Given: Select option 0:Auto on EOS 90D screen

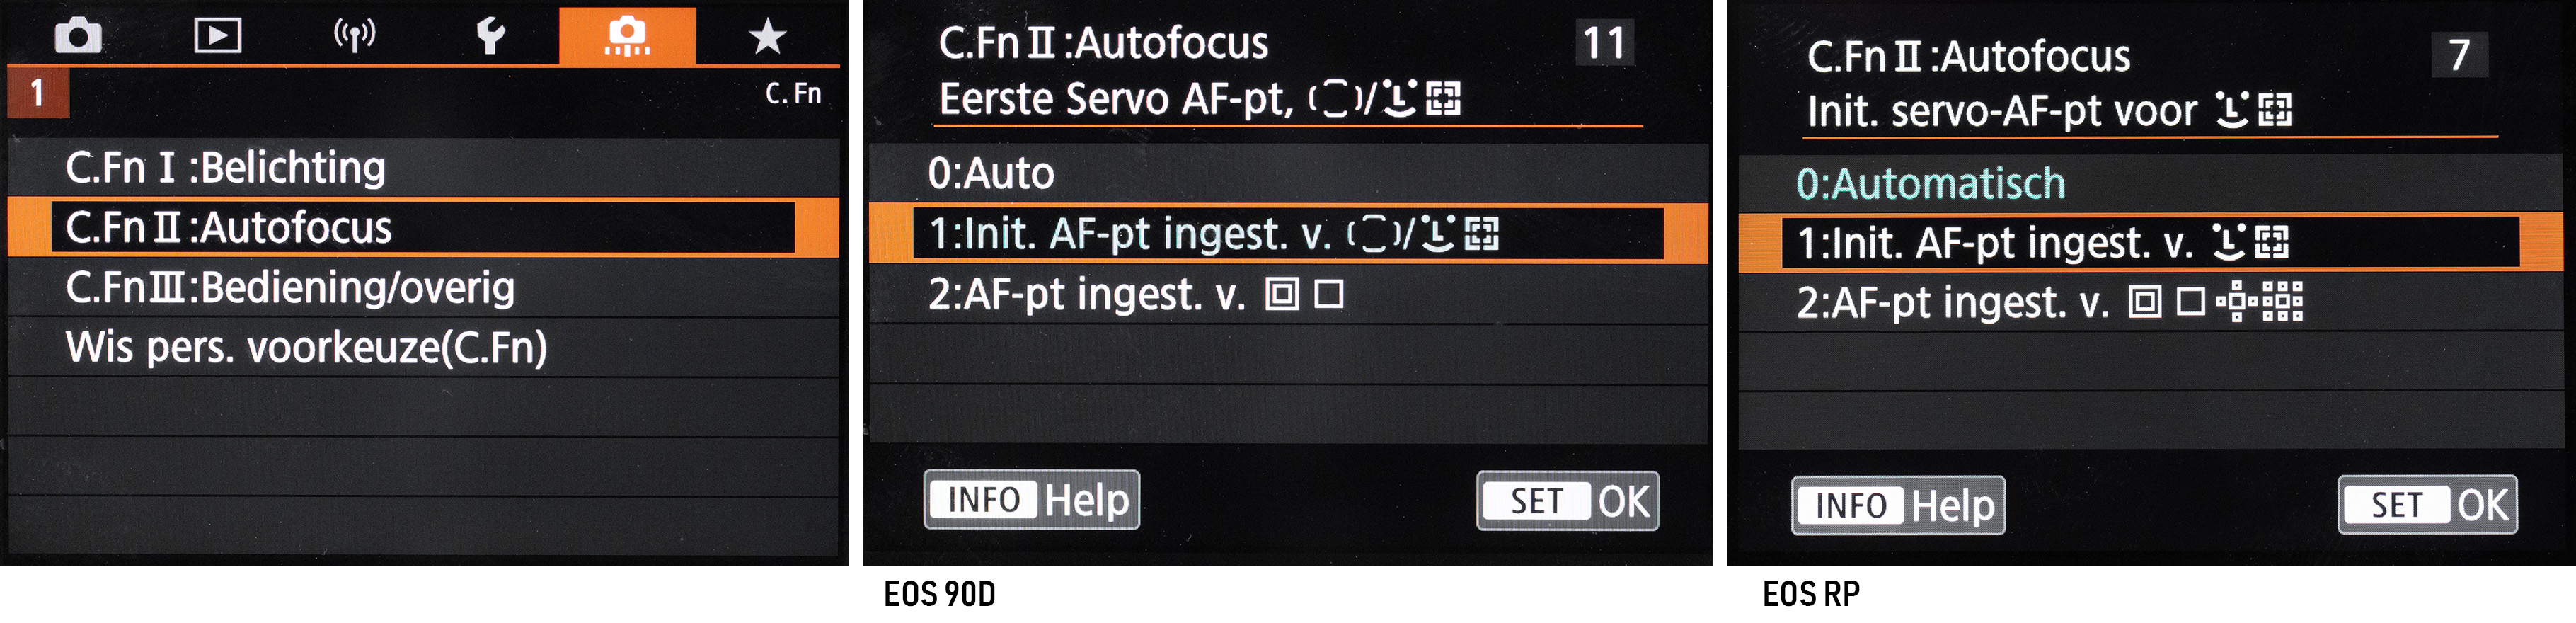Looking at the screenshot, I should [x=991, y=174].
